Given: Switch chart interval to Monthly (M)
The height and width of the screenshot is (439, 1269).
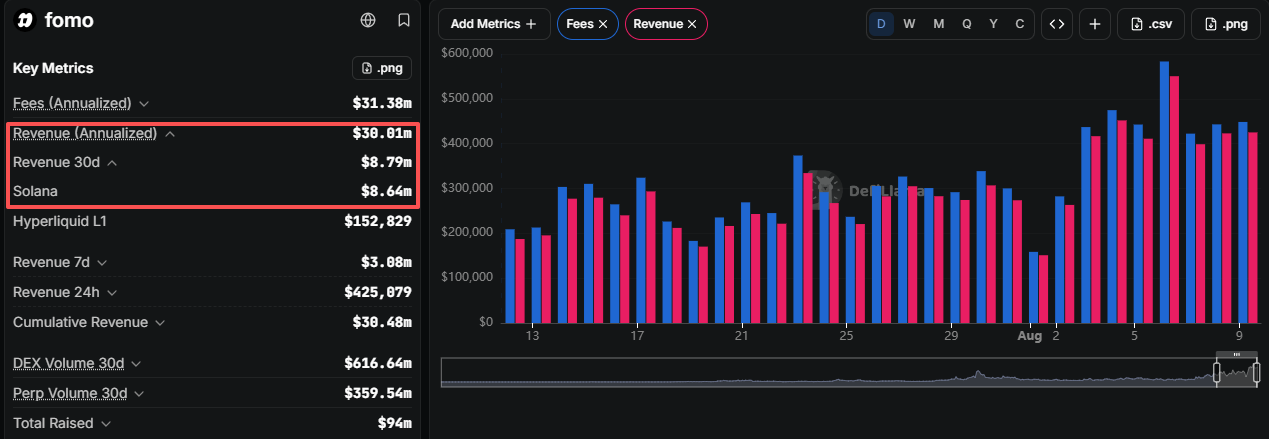Looking at the screenshot, I should point(938,24).
